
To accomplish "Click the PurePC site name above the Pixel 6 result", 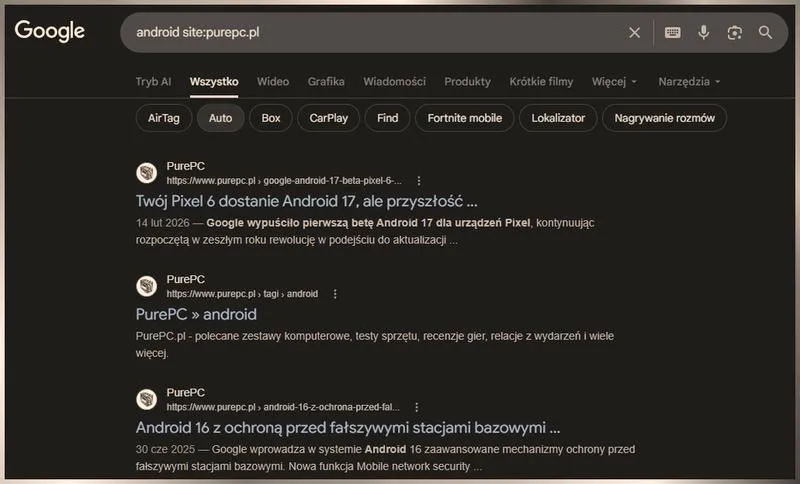I will coord(186,166).
